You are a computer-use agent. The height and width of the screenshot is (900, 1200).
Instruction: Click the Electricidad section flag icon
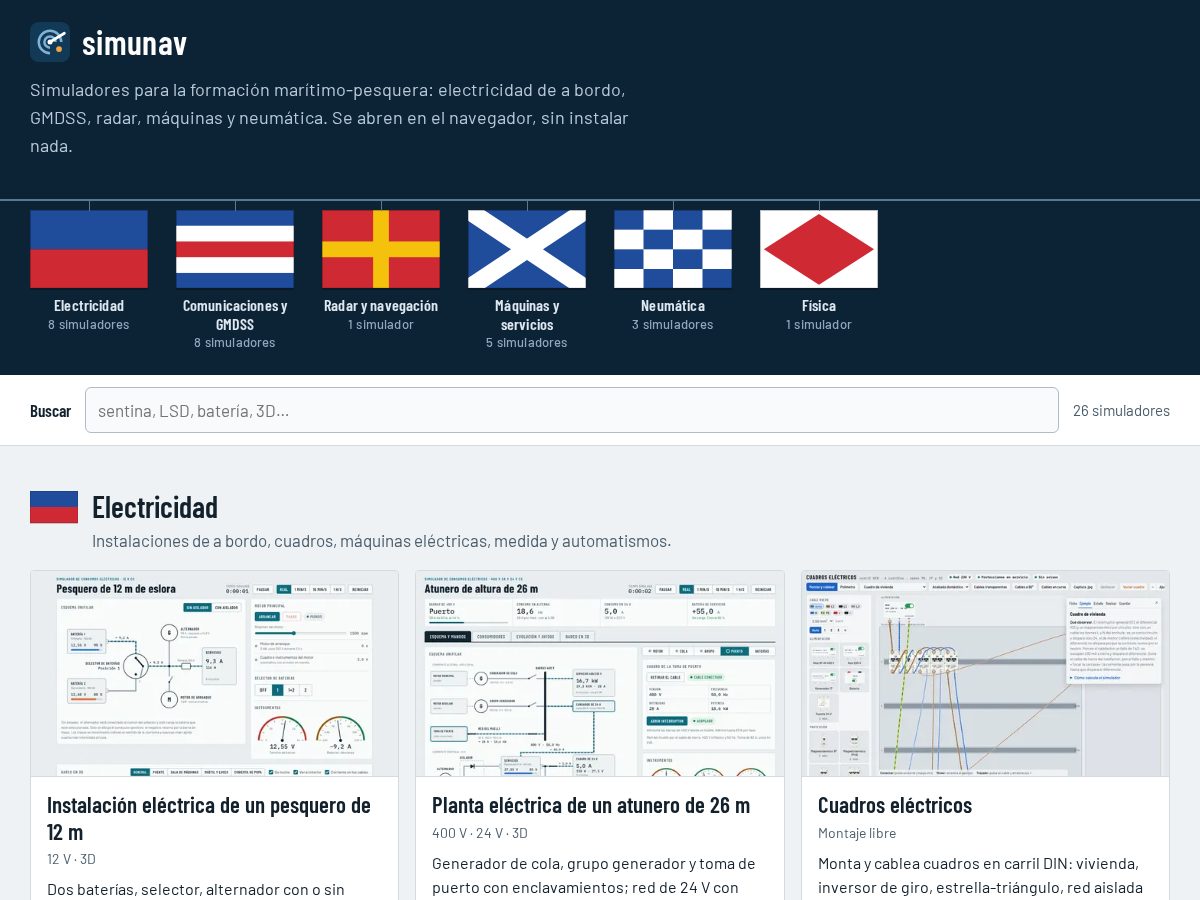(54, 507)
